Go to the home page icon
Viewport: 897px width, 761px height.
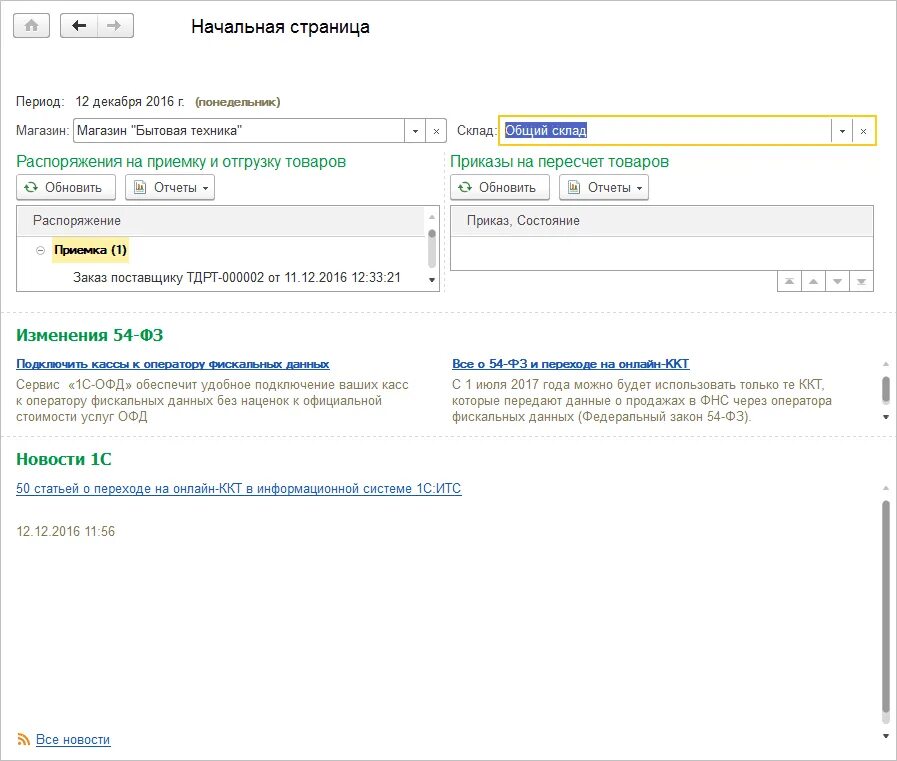tap(31, 26)
